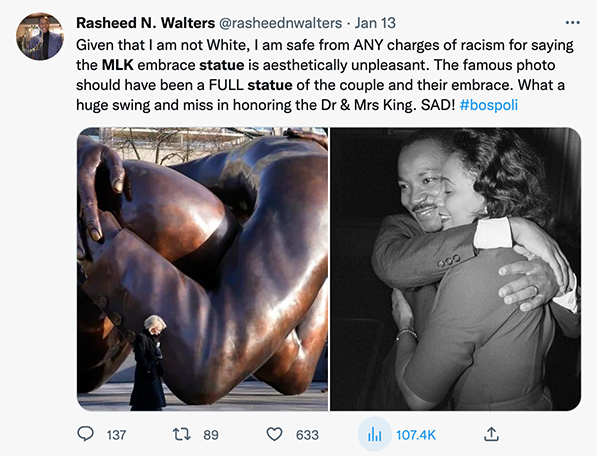The height and width of the screenshot is (456, 597).
Task: Open the three-dot more options menu
Action: (x=573, y=23)
